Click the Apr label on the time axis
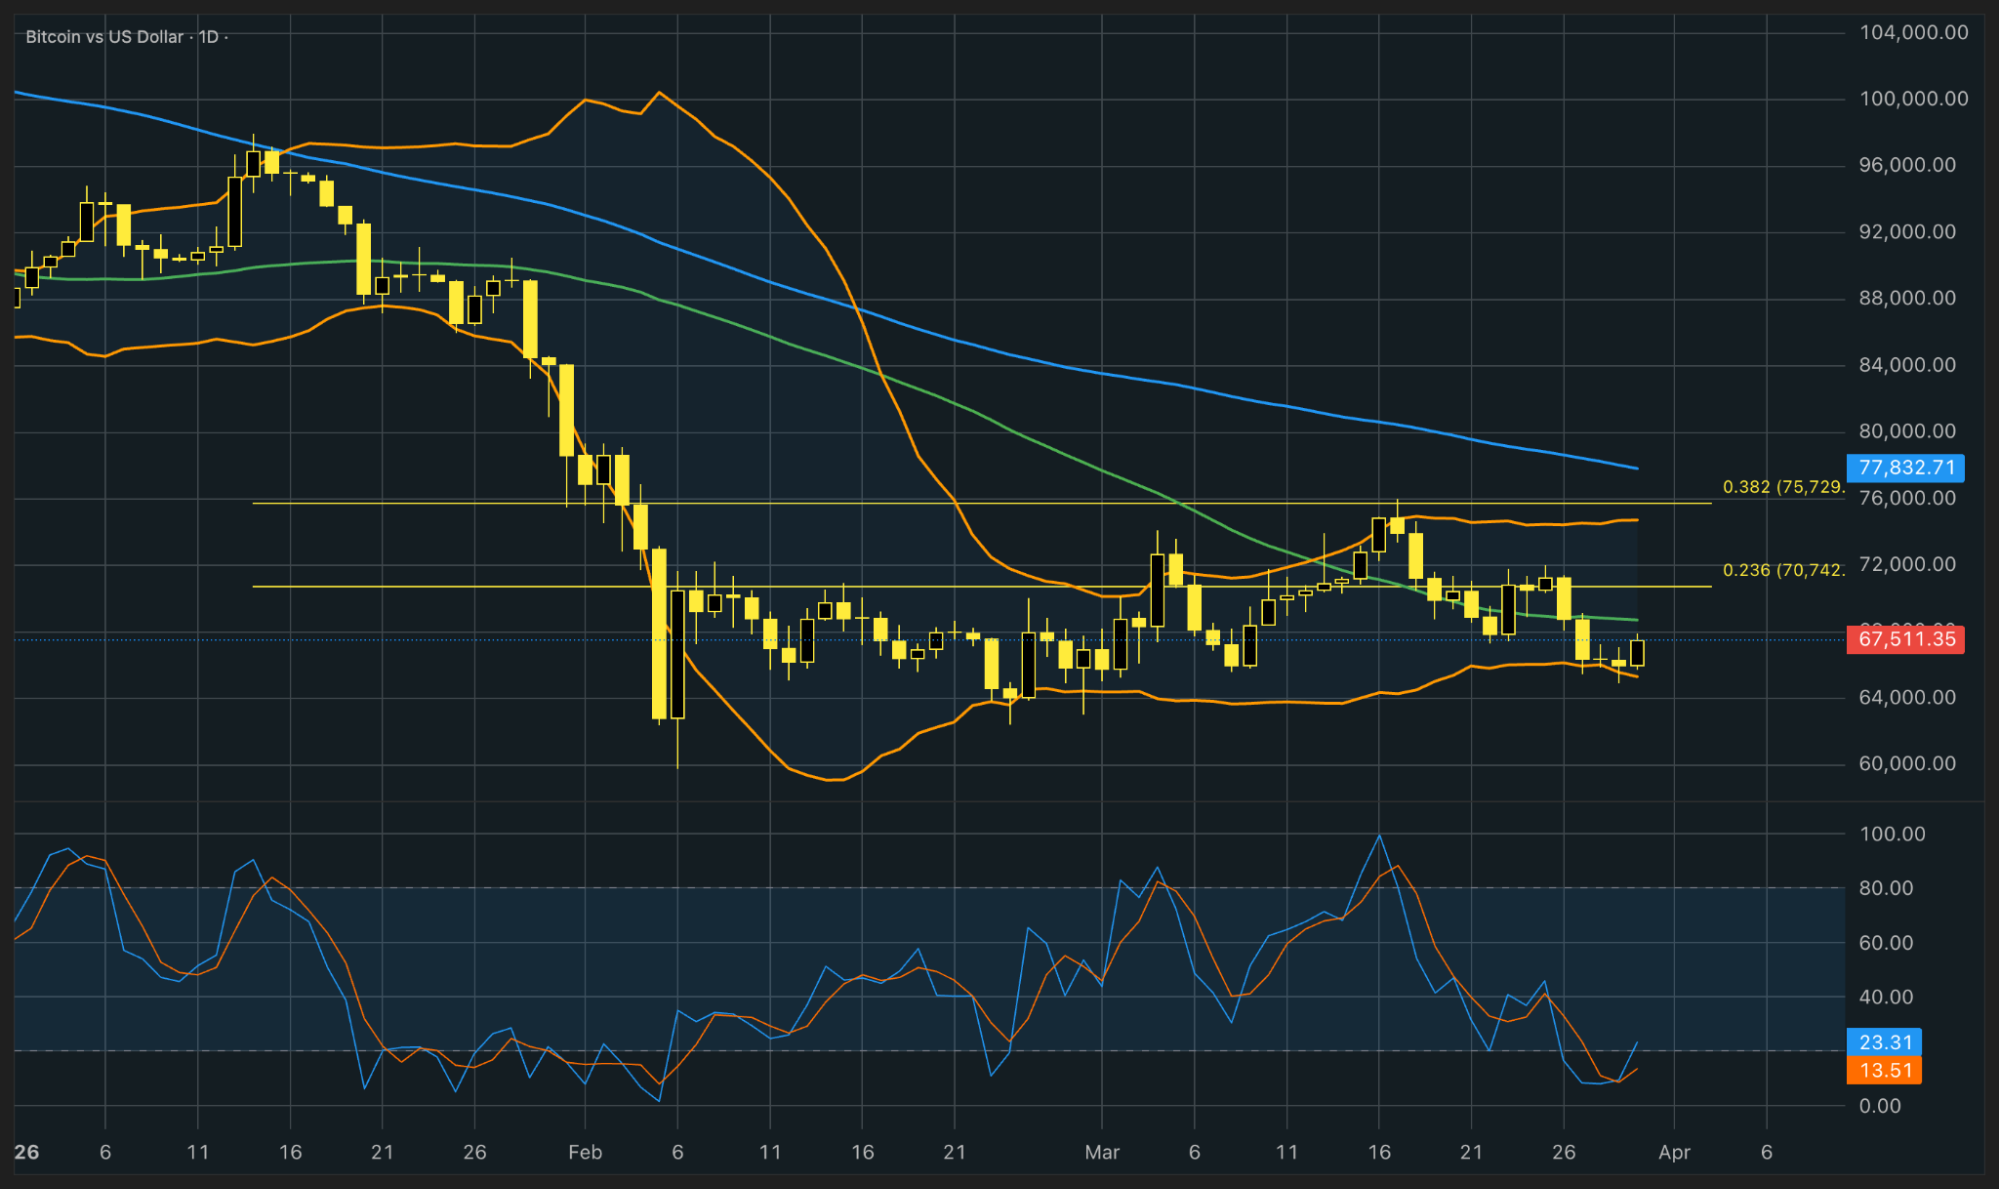Screen dimensions: 1999x1189 coord(1674,1152)
